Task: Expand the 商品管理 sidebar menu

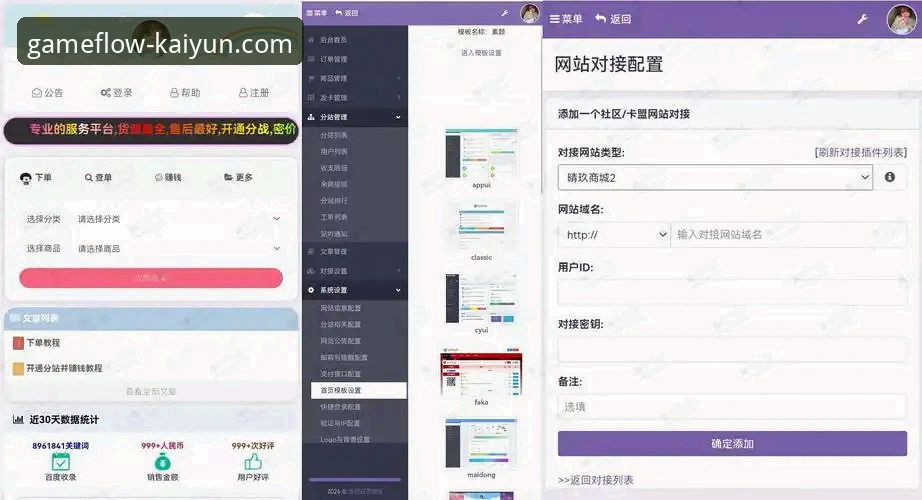Action: click(x=355, y=78)
